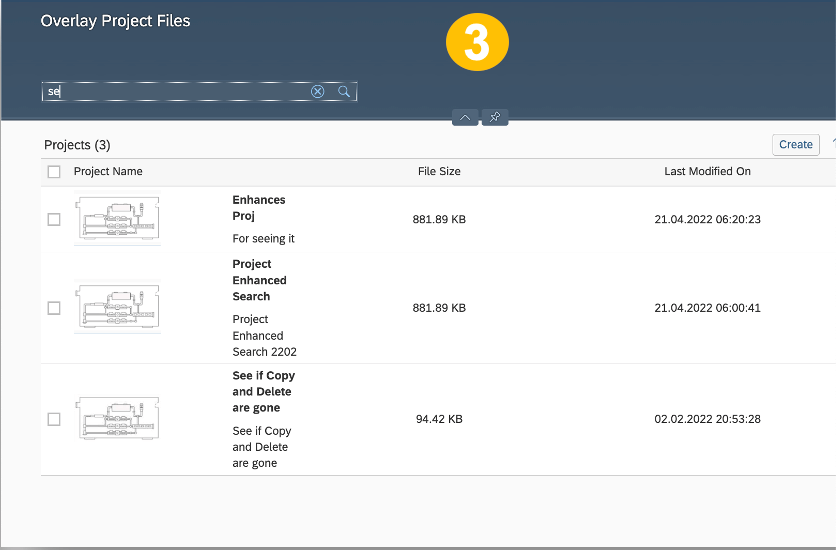This screenshot has width=836, height=550.
Task: Clear the search field with the X icon
Action: tap(317, 92)
